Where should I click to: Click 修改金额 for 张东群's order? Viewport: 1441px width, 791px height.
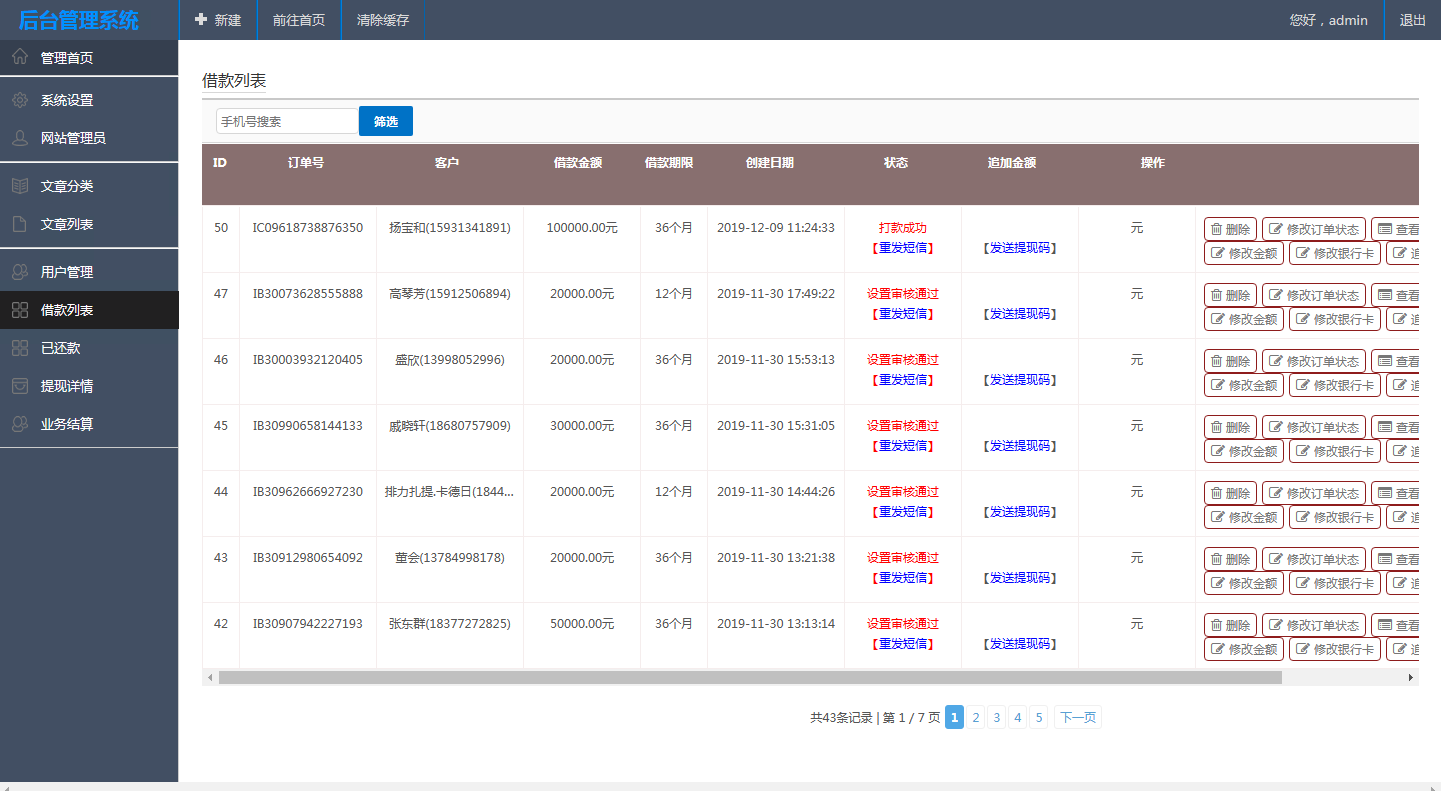(1244, 649)
